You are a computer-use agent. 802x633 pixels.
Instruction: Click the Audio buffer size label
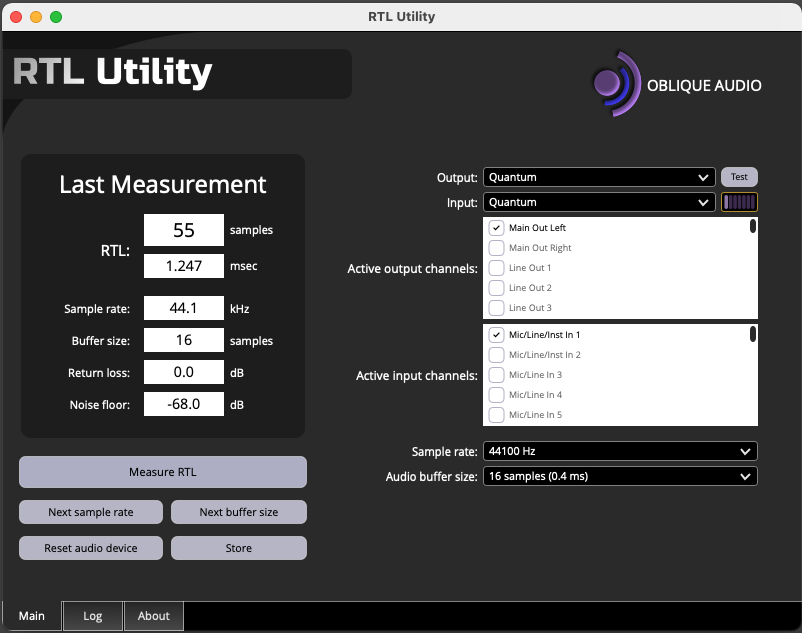pos(431,477)
